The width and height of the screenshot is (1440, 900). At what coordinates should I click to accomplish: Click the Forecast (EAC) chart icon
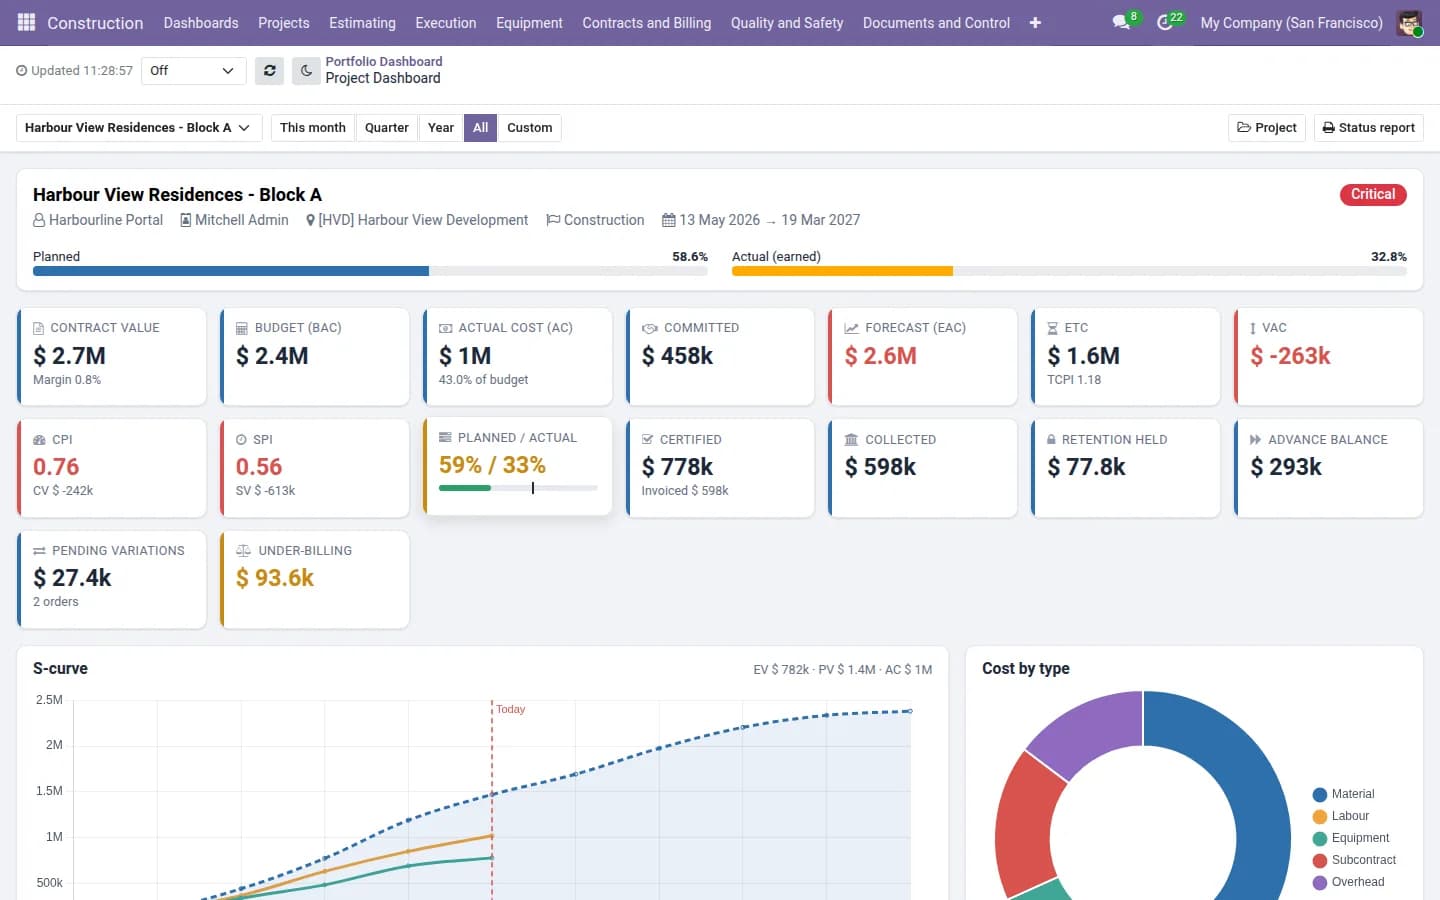(x=852, y=328)
